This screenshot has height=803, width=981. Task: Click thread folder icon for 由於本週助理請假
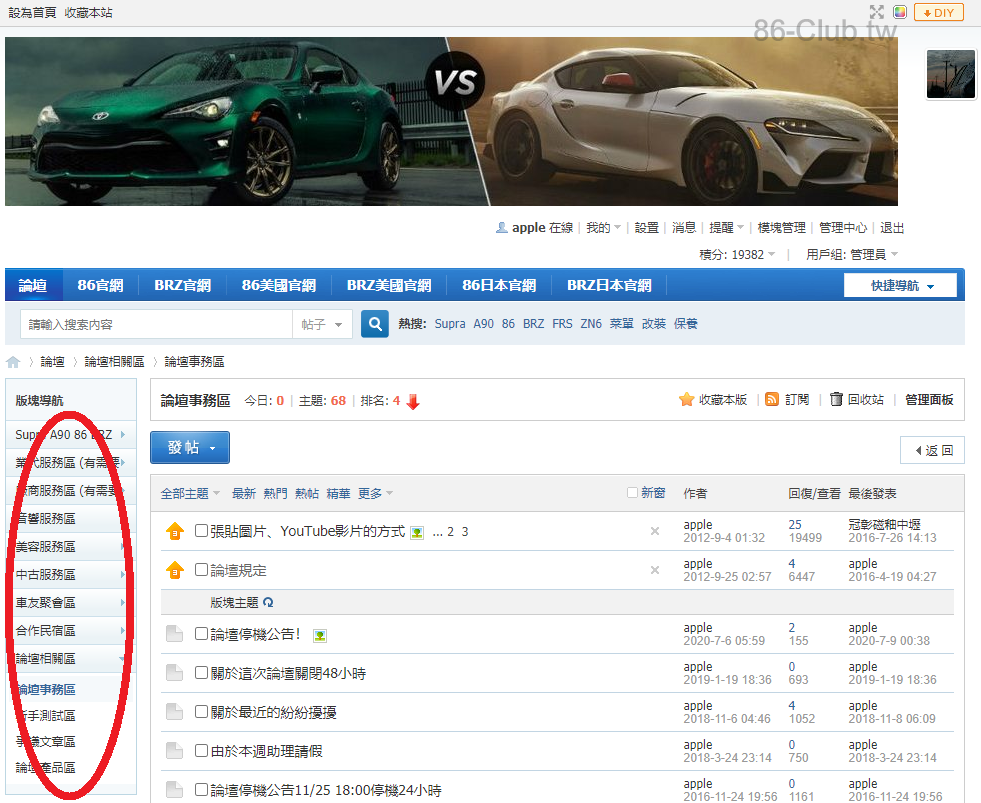pyautogui.click(x=175, y=750)
